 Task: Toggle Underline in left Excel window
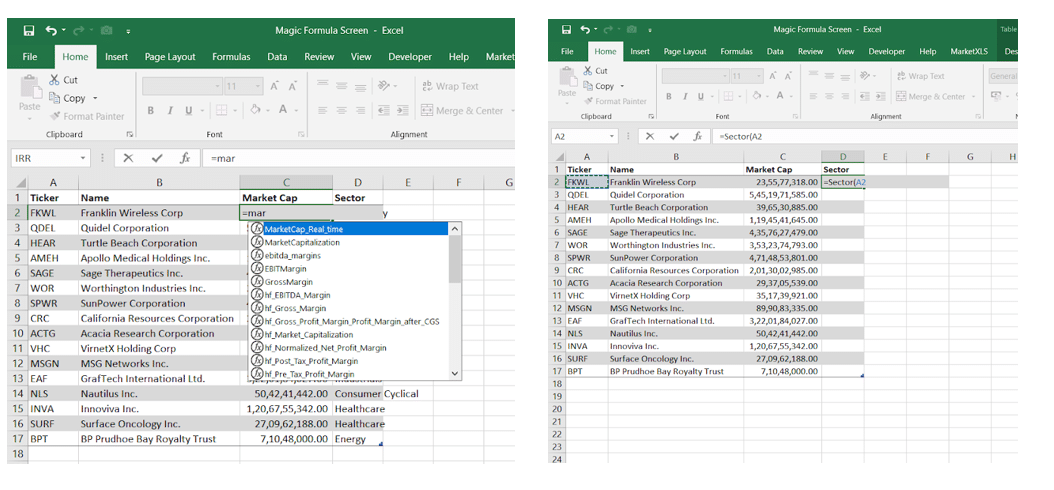pos(188,111)
